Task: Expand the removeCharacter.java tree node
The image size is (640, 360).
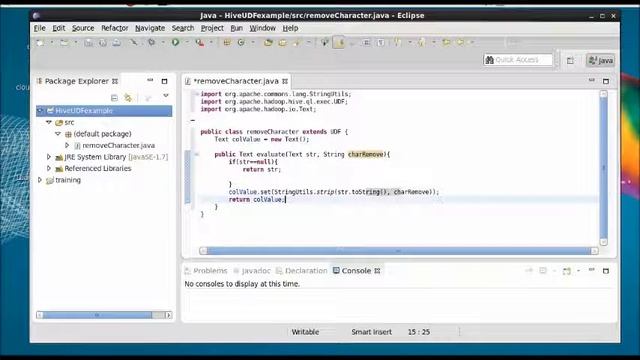Action: click(67, 145)
